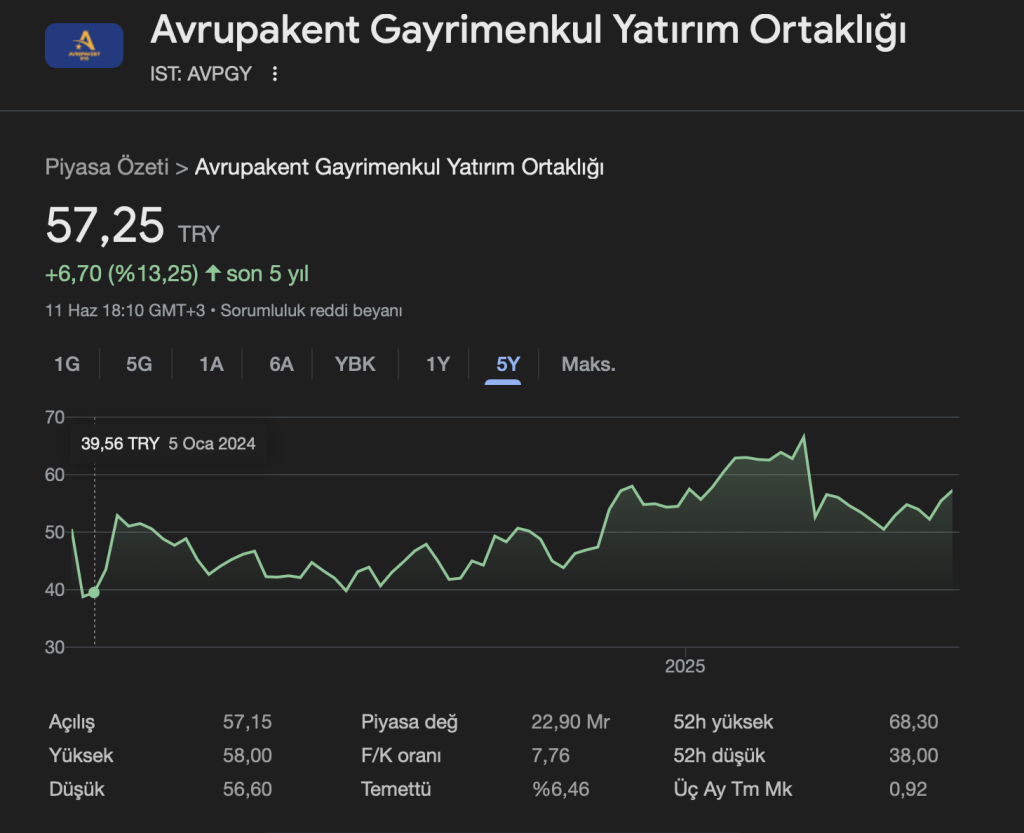Click the 60 y-axis label

(55, 475)
